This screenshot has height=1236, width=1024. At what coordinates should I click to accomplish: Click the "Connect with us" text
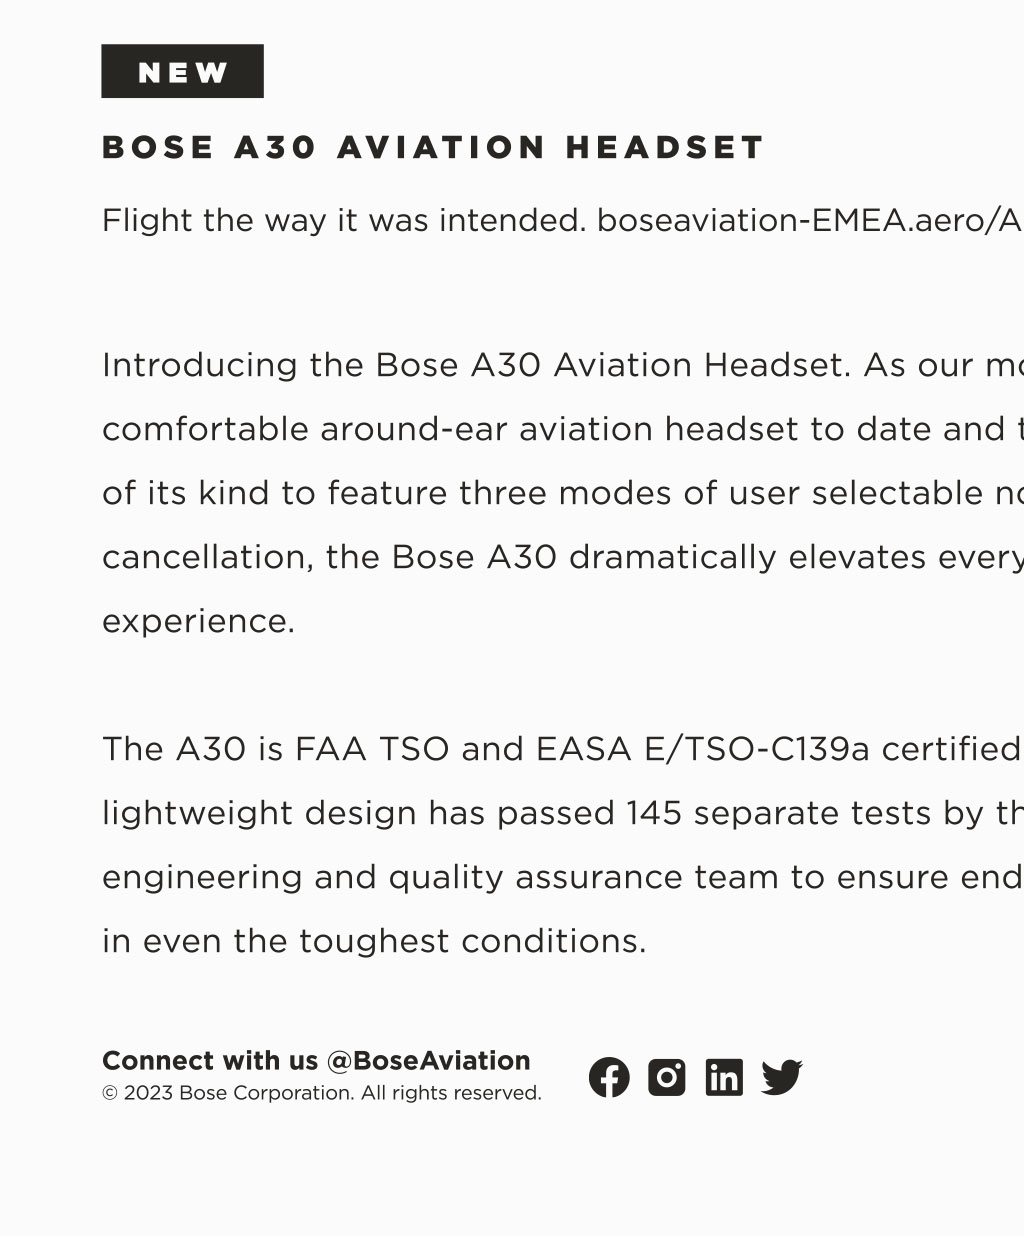click(x=209, y=1060)
